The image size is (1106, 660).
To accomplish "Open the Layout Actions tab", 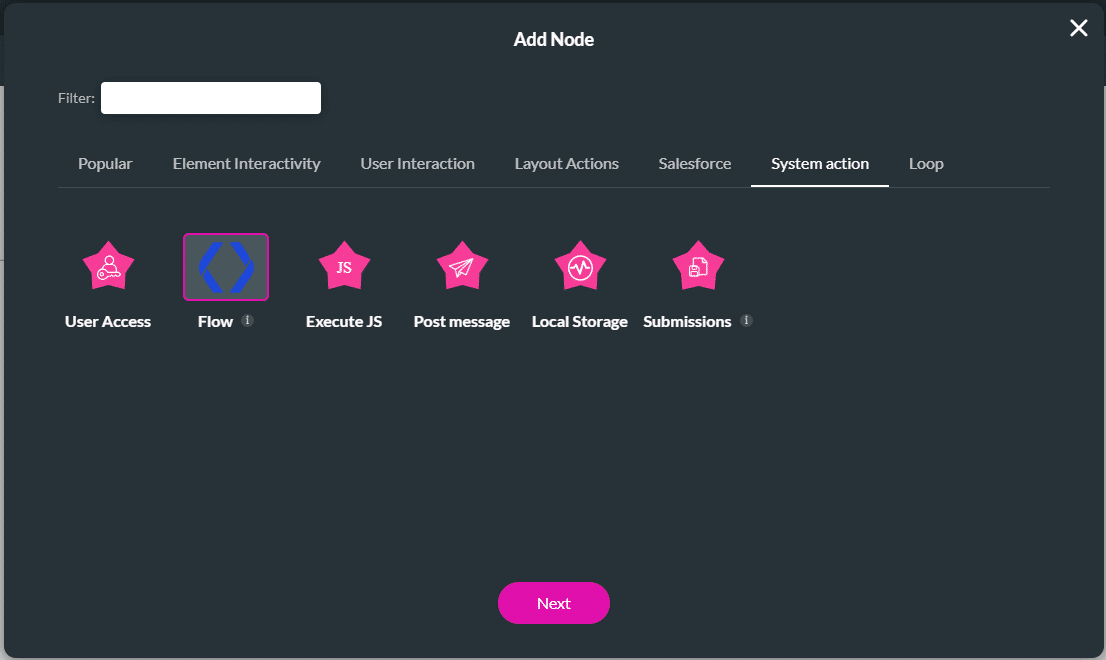I will click(x=566, y=163).
